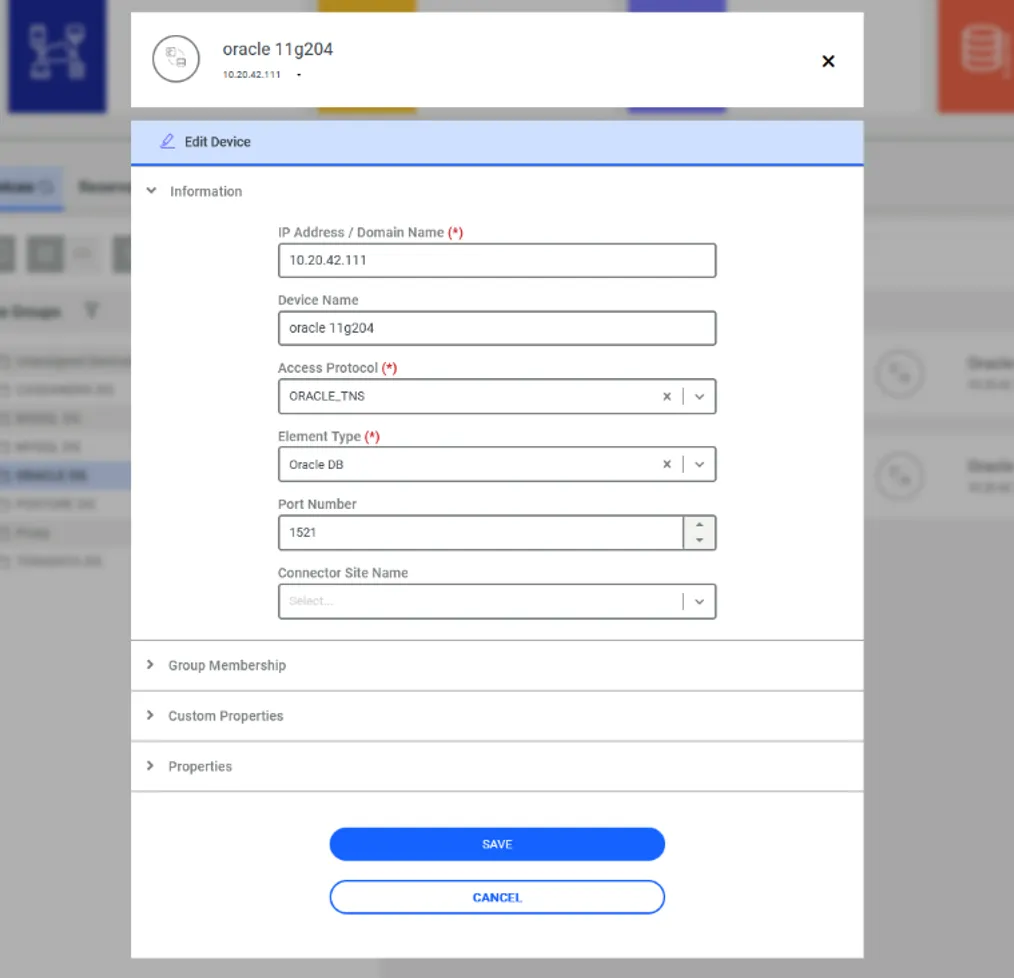Viewport: 1014px width, 978px height.
Task: Click the IP Address / Domain Name field
Action: (x=497, y=261)
